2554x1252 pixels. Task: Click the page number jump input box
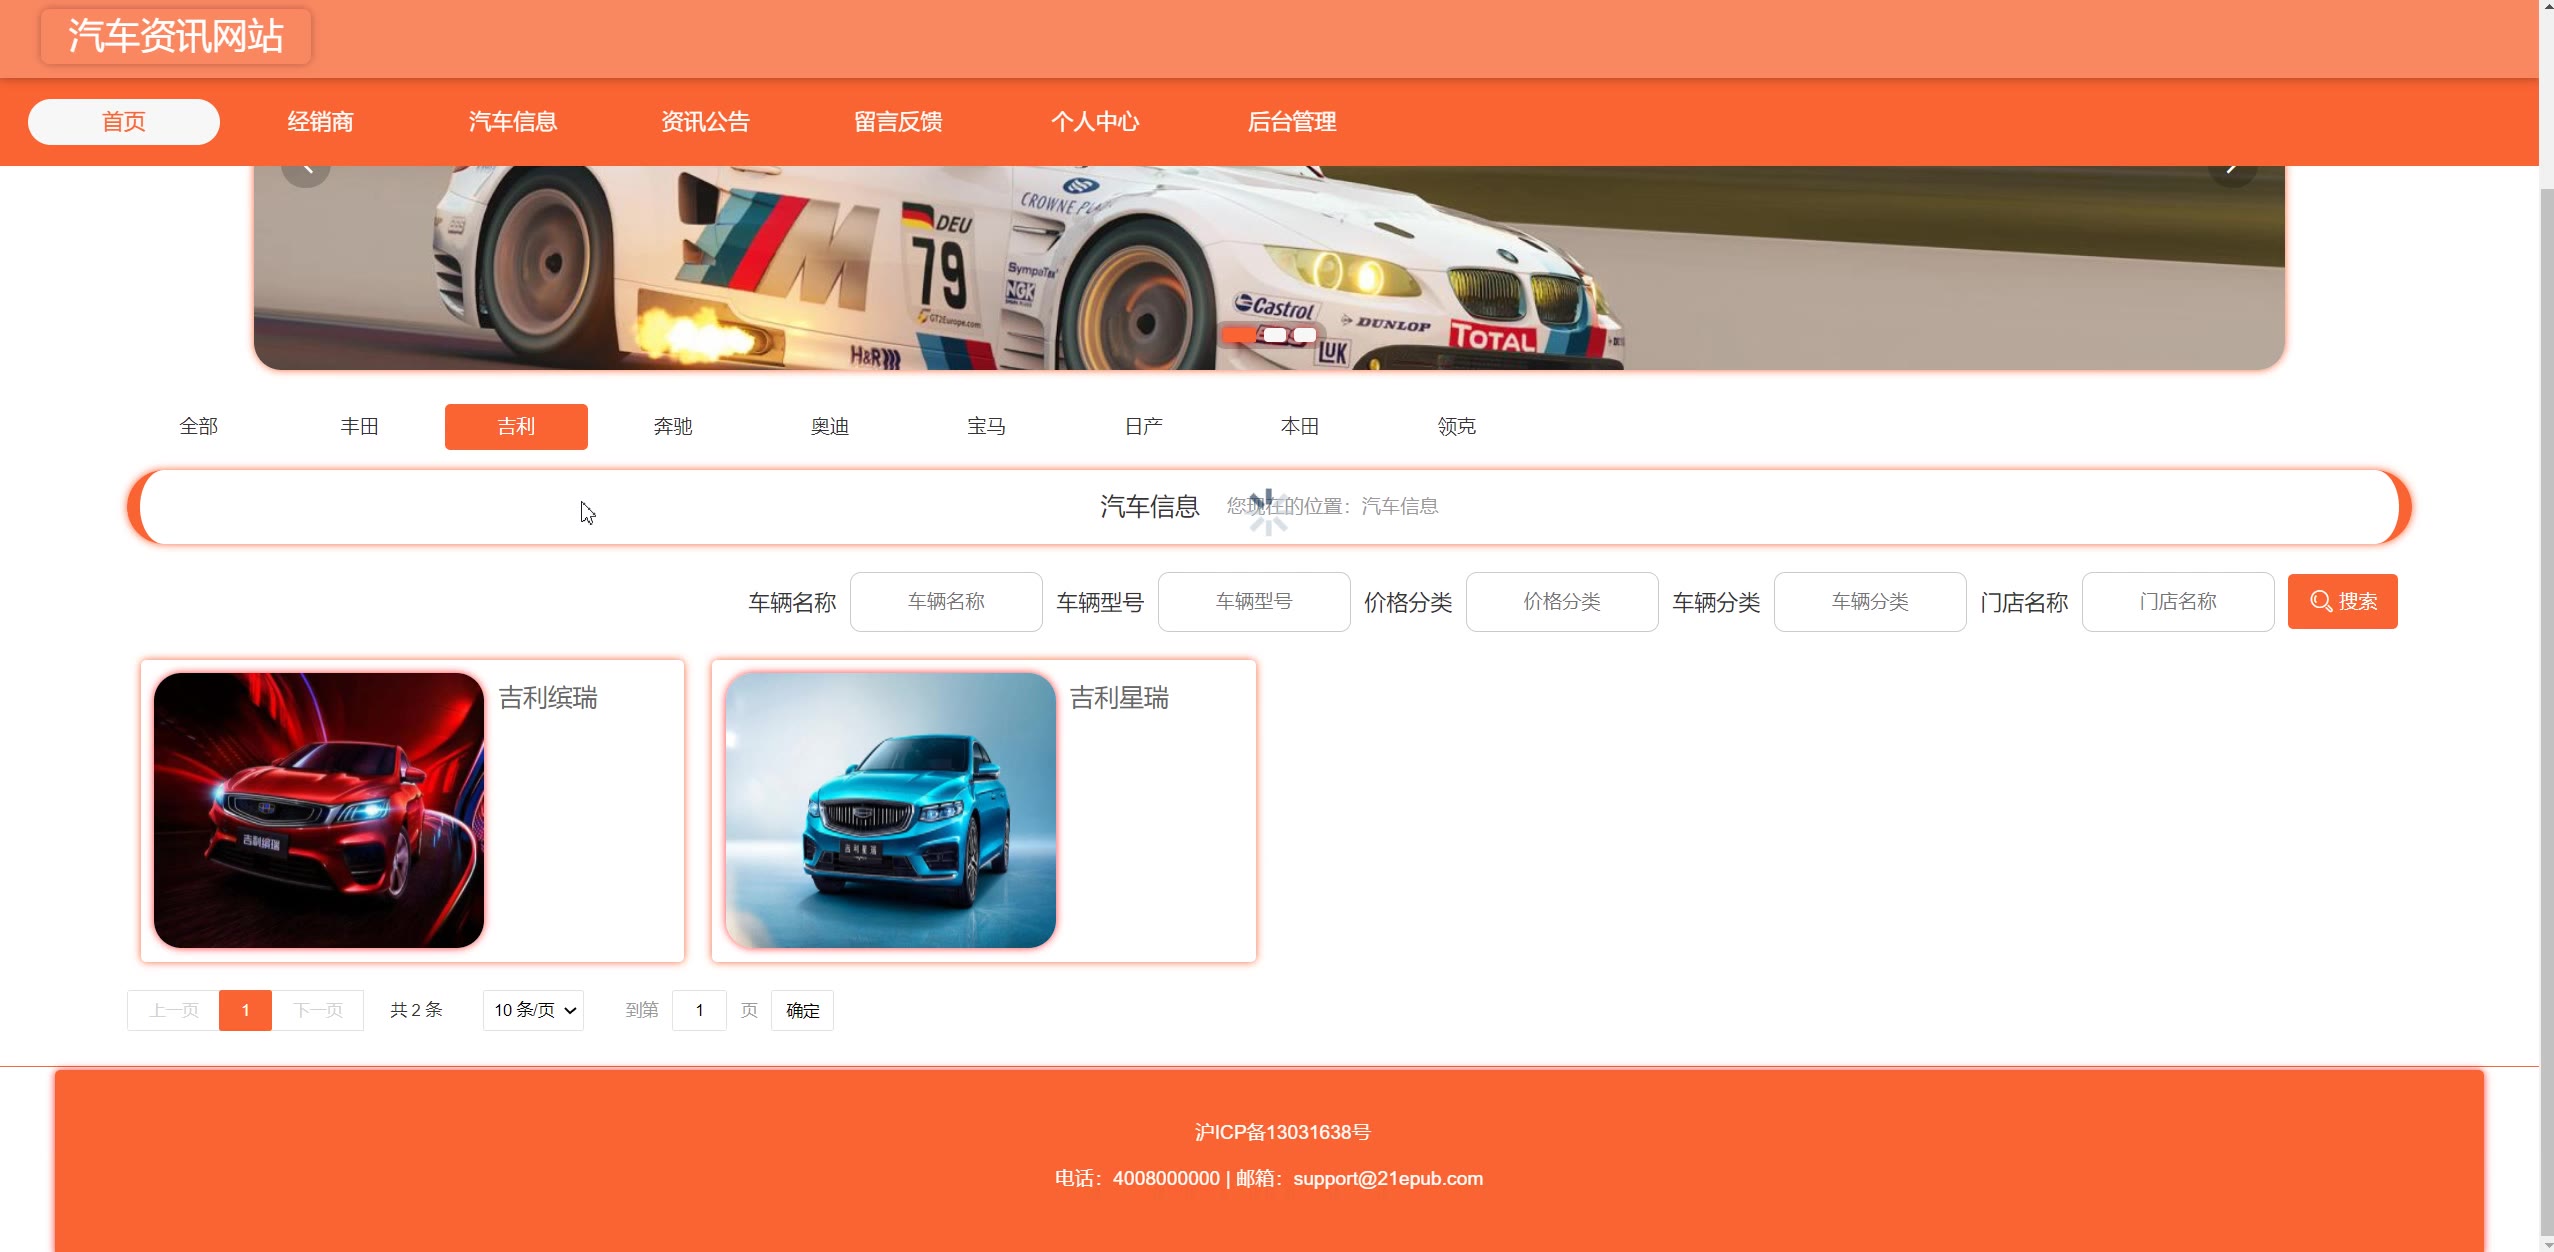pos(699,1010)
